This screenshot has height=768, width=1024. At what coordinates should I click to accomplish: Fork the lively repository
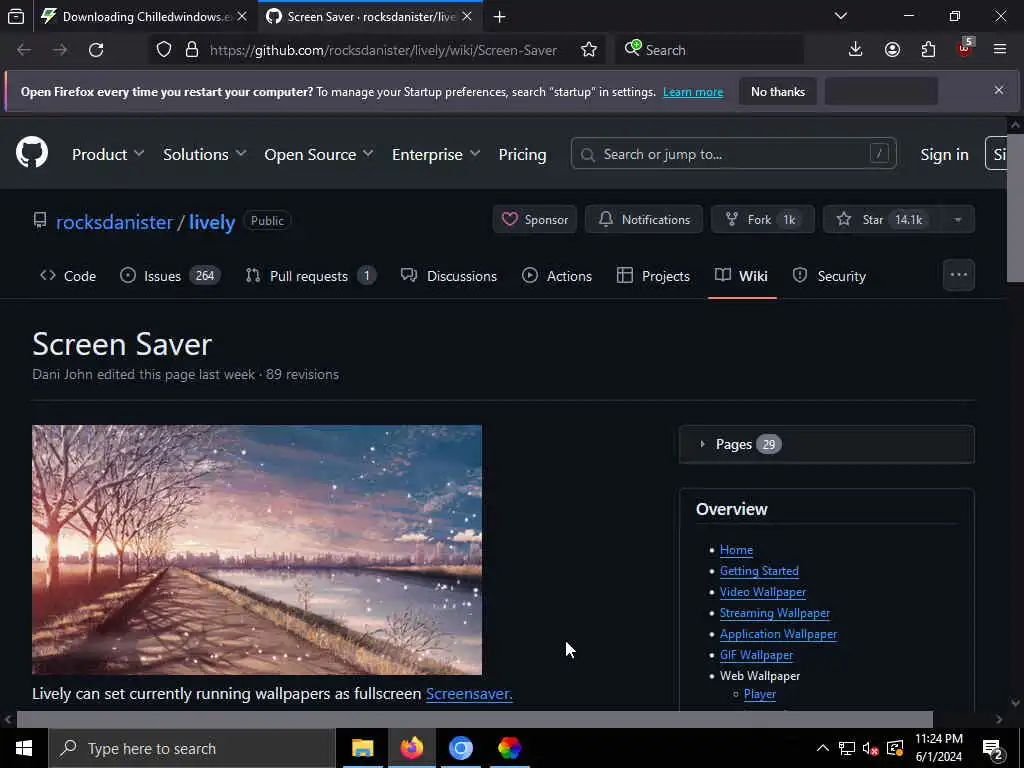(763, 219)
